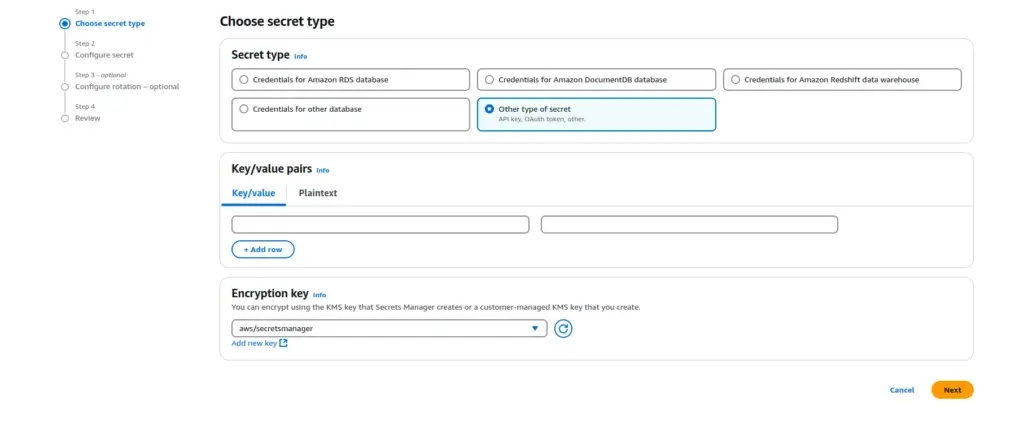The width and height of the screenshot is (1024, 440).
Task: Open the Add new key link
Action: coord(254,343)
